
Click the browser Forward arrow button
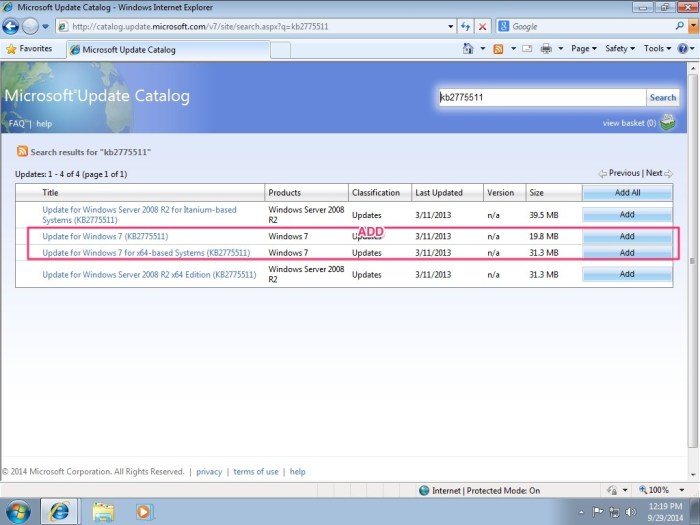(x=30, y=26)
